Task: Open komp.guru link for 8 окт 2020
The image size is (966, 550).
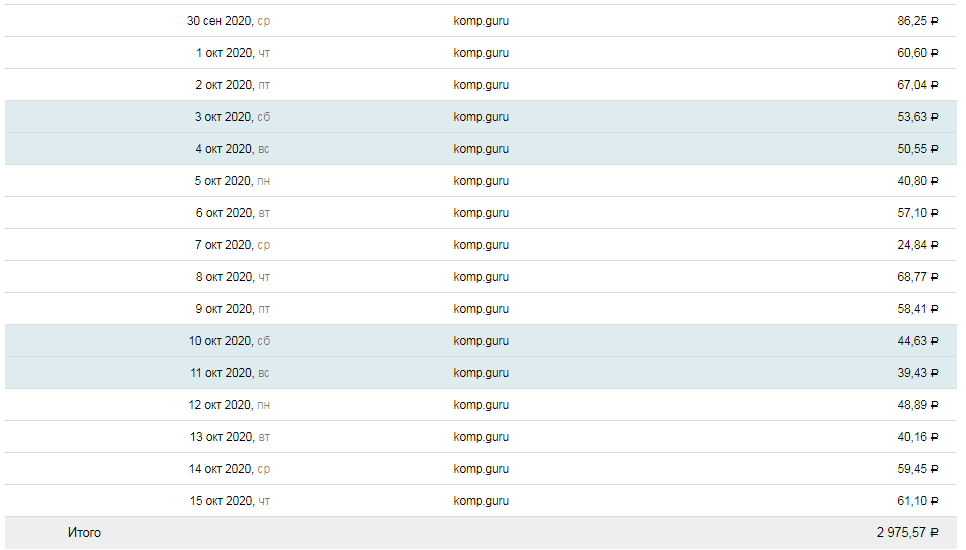Action: click(x=481, y=277)
